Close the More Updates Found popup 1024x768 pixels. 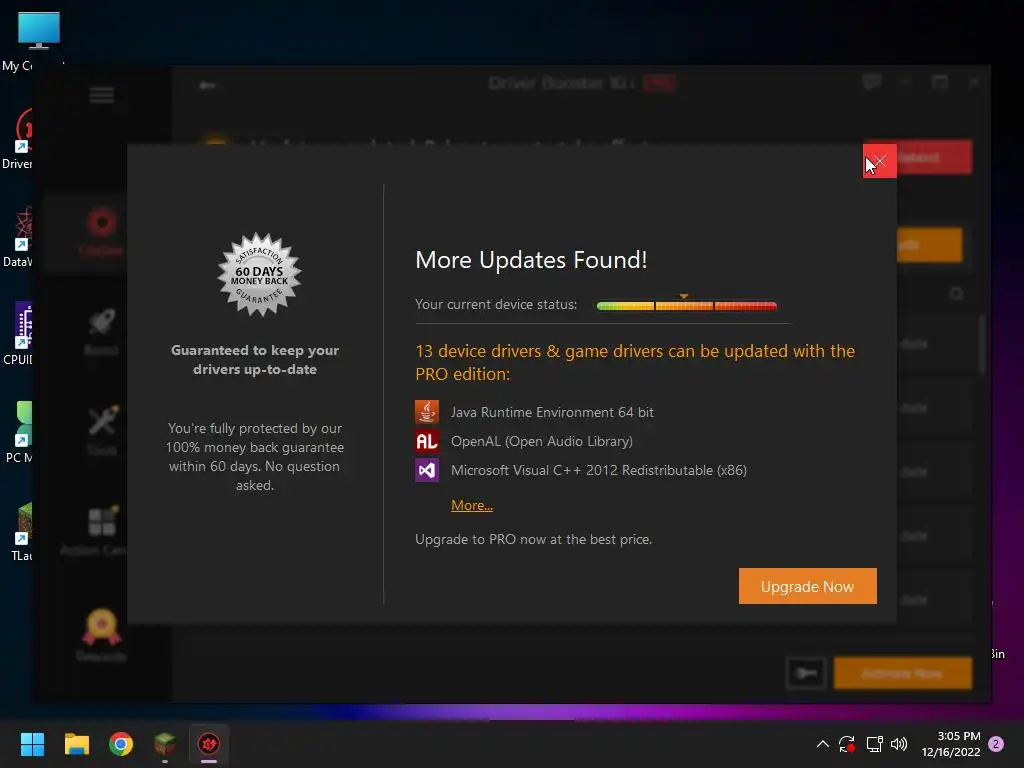879,161
